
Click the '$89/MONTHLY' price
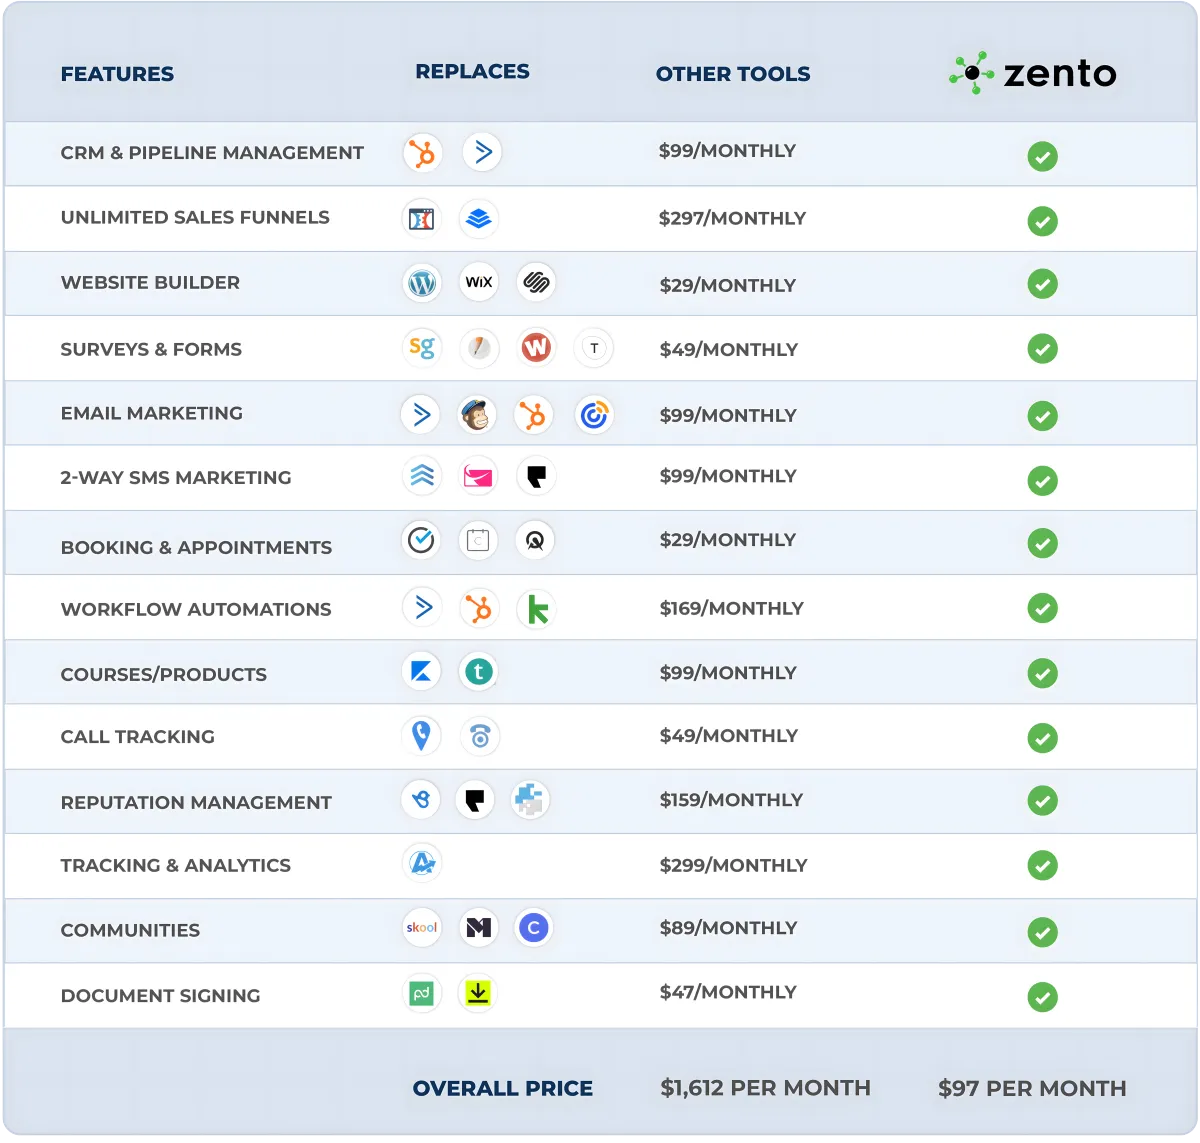coord(728,927)
